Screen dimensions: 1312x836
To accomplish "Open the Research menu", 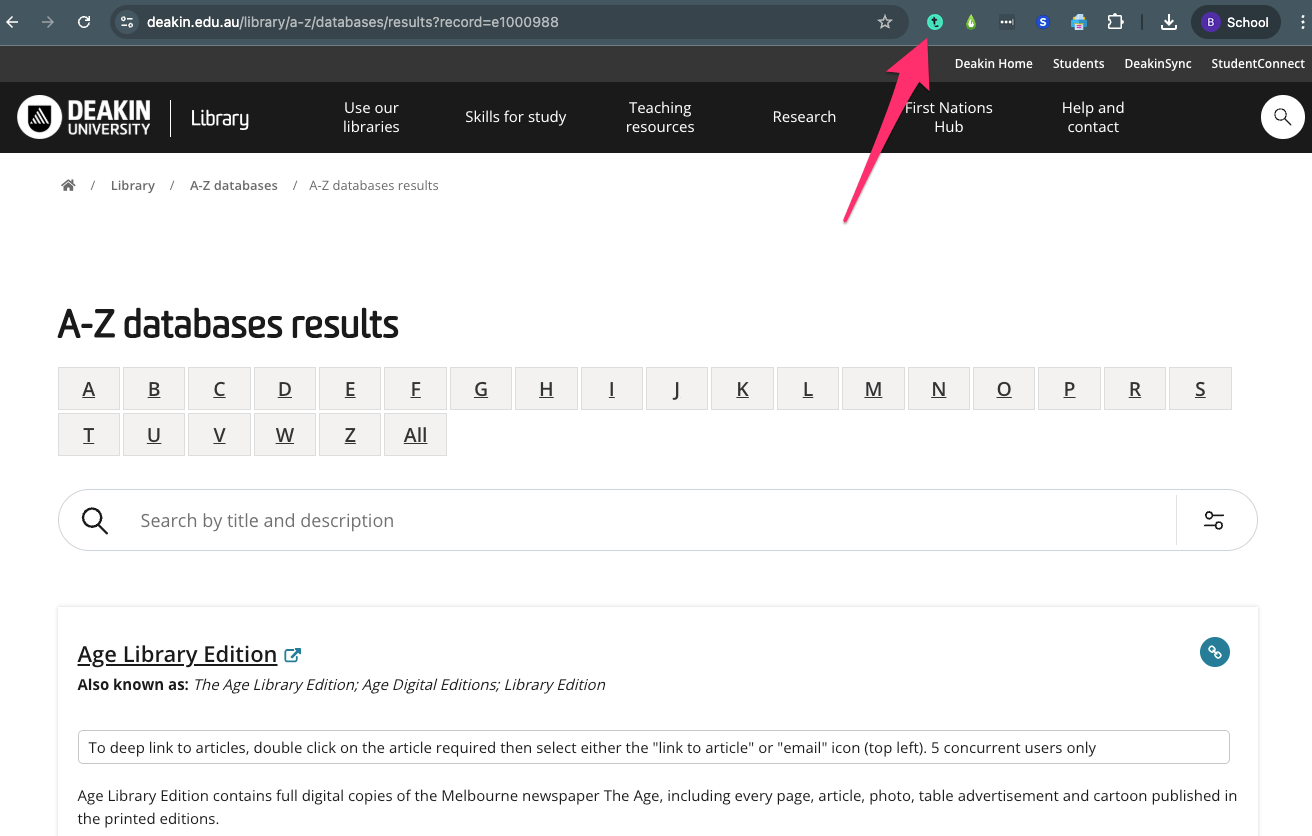I will point(804,117).
